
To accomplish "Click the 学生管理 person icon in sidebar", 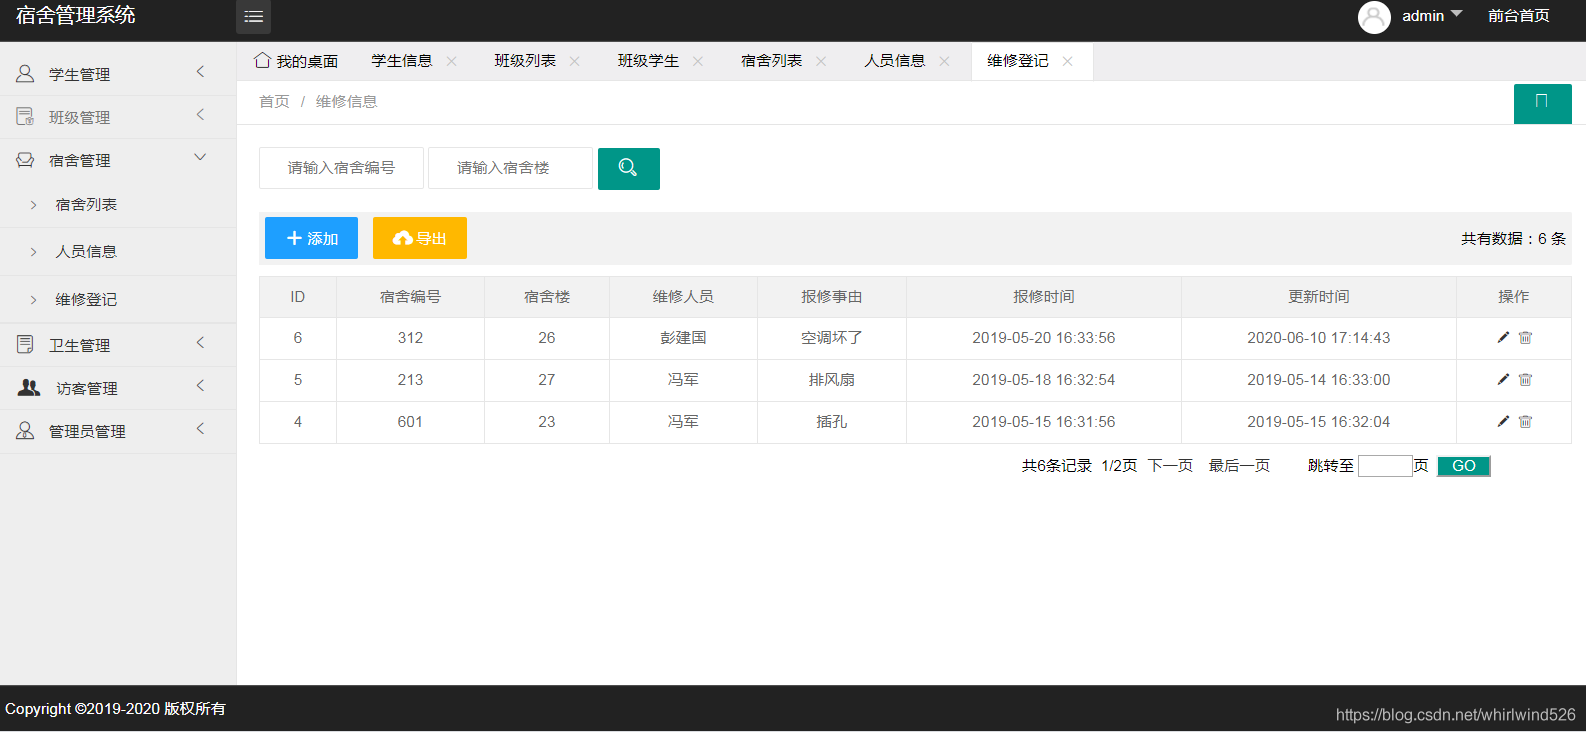I will [x=25, y=74].
